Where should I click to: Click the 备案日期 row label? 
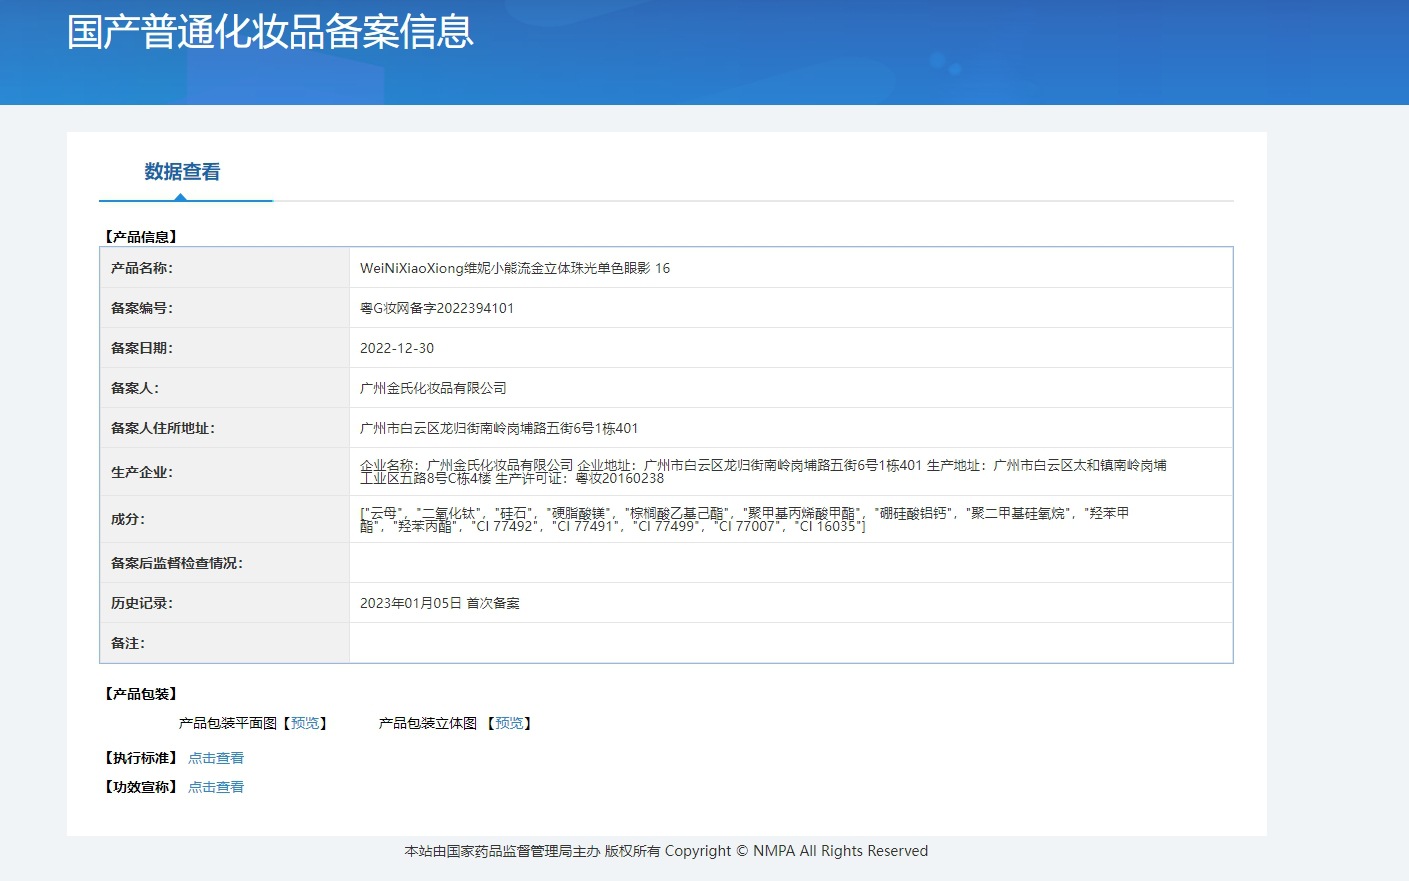pos(142,348)
